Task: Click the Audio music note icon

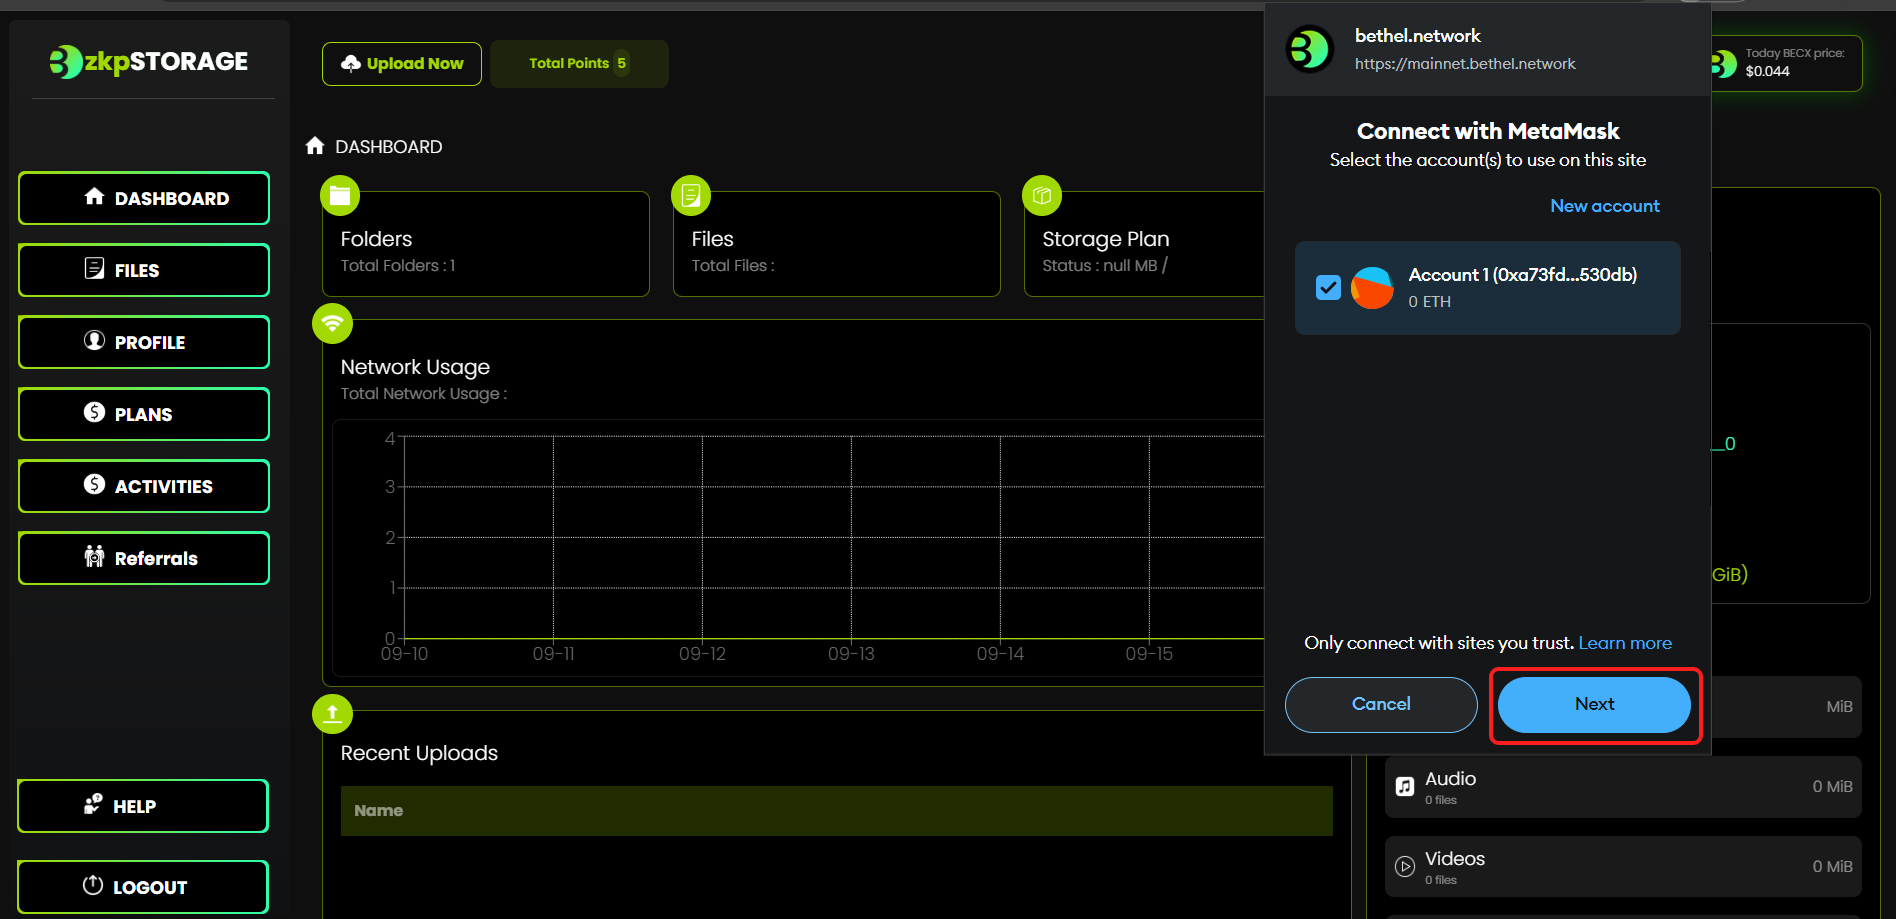Action: point(1405,787)
